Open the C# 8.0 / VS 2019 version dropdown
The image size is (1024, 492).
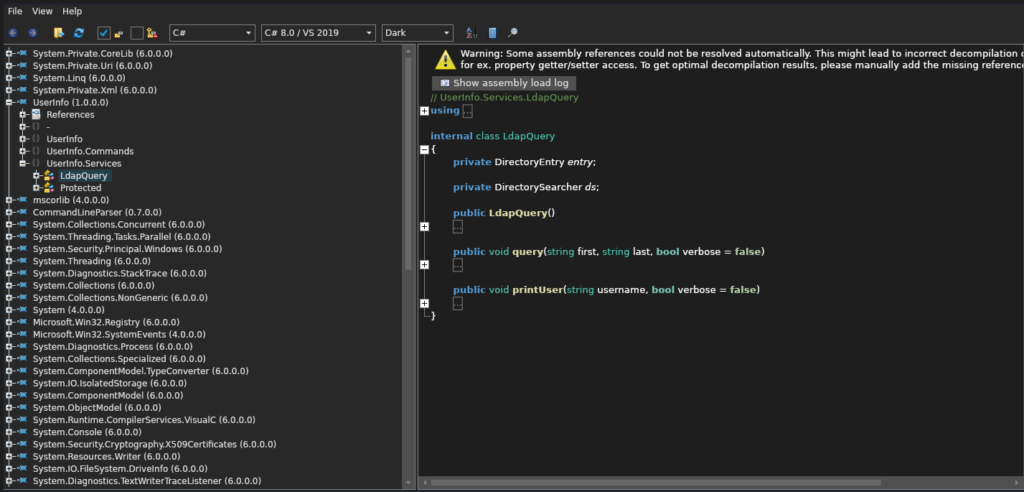[x=317, y=33]
